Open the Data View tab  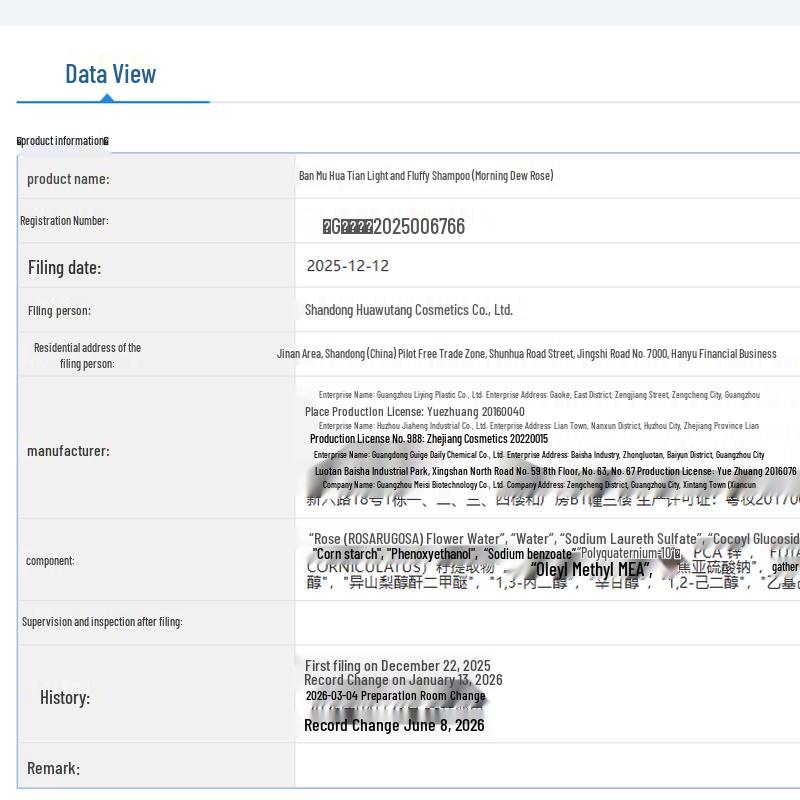[111, 74]
